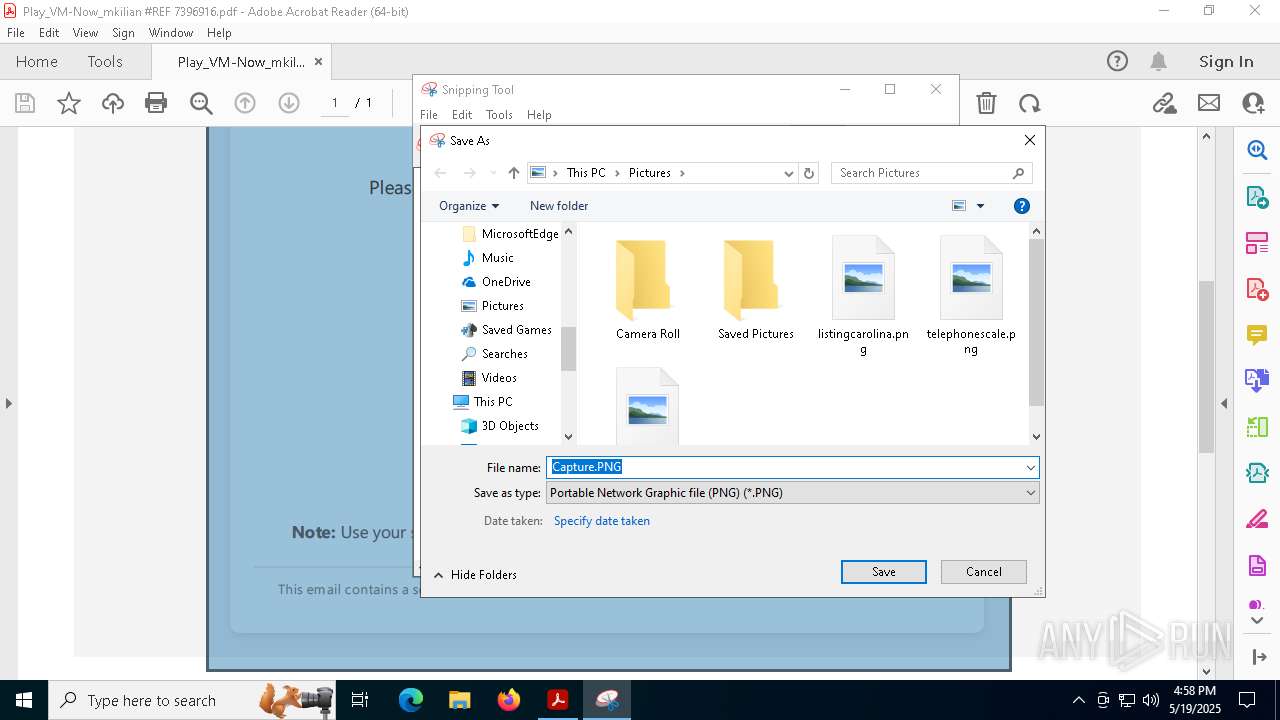1280x720 pixels.
Task: Switch to the Acrobat Tools tab
Action: pos(105,61)
